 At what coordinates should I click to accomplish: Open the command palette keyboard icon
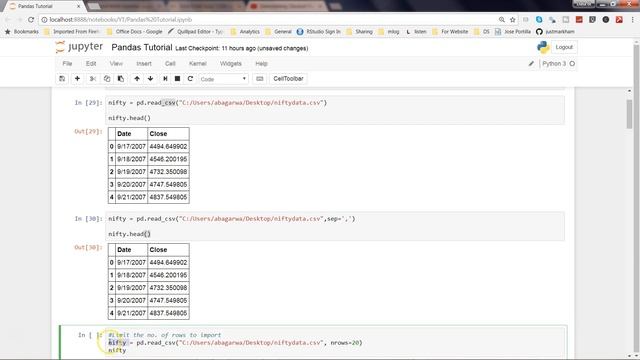point(260,79)
